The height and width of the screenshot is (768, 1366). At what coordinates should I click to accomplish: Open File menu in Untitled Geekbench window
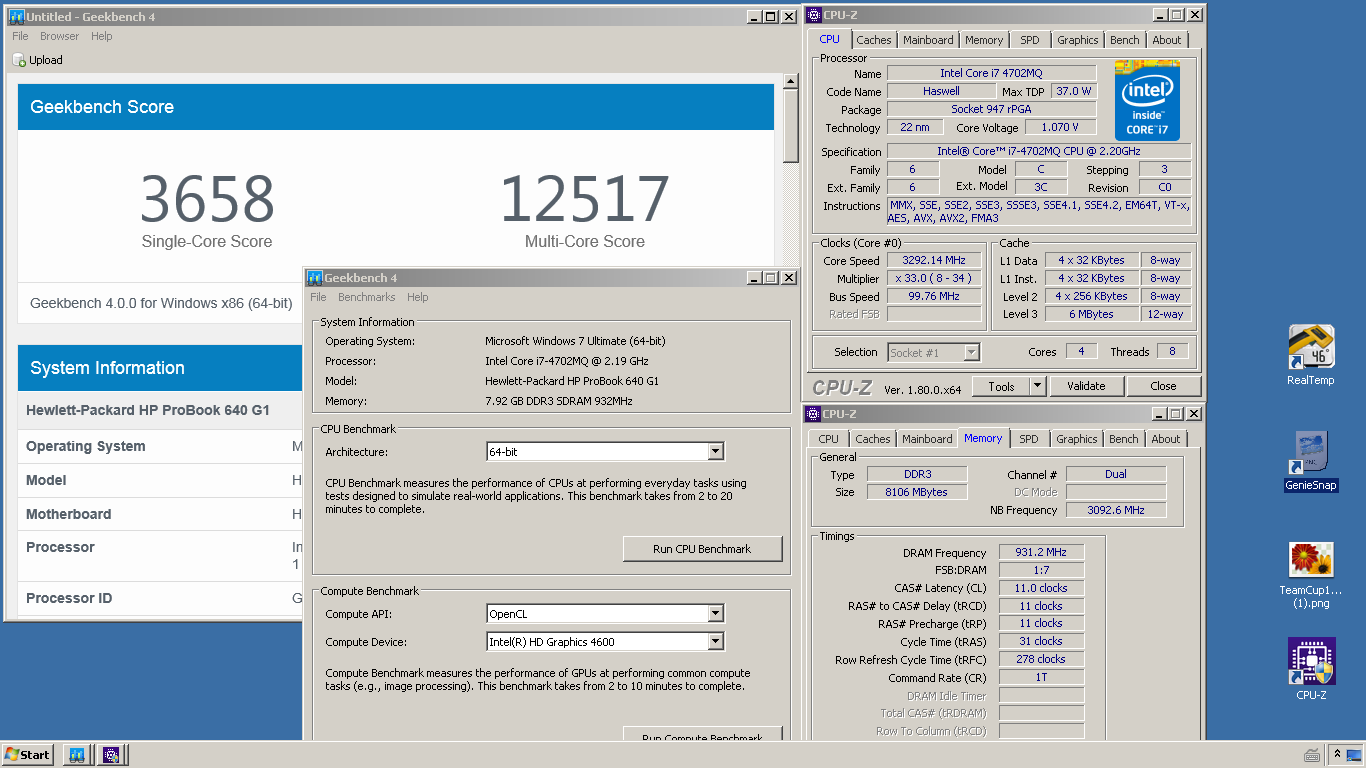pos(20,36)
